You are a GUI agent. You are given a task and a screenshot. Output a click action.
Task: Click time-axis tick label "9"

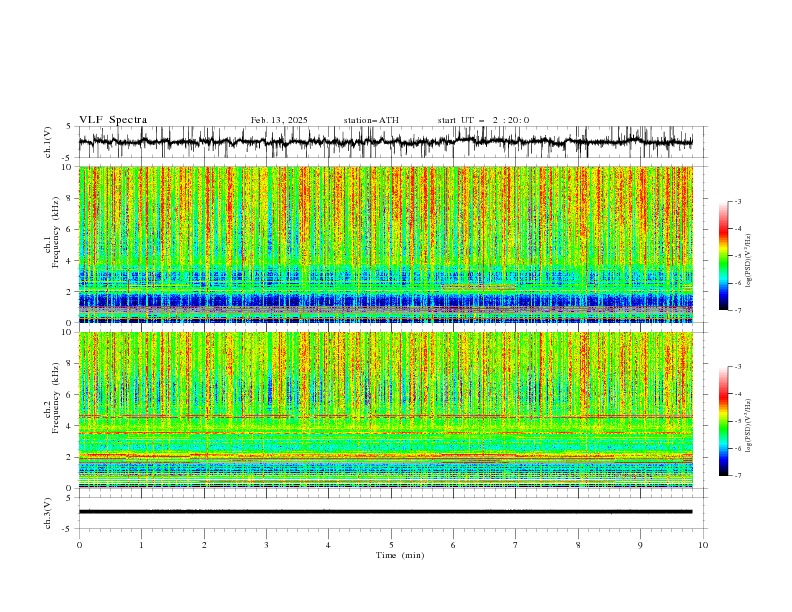click(640, 545)
